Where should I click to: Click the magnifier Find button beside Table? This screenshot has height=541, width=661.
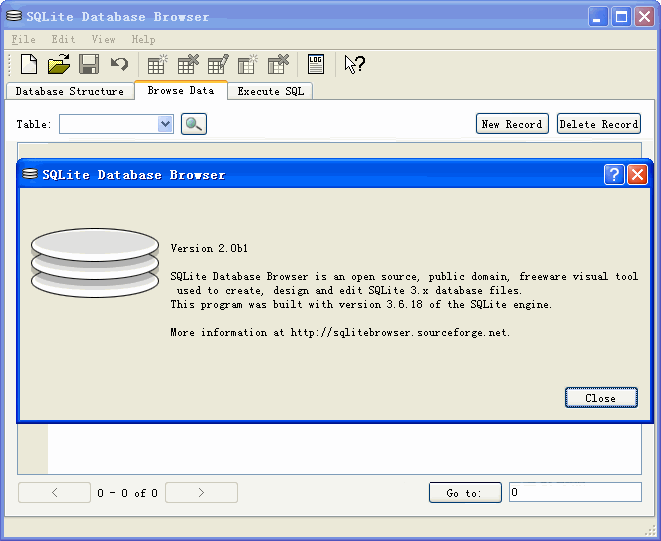193,124
